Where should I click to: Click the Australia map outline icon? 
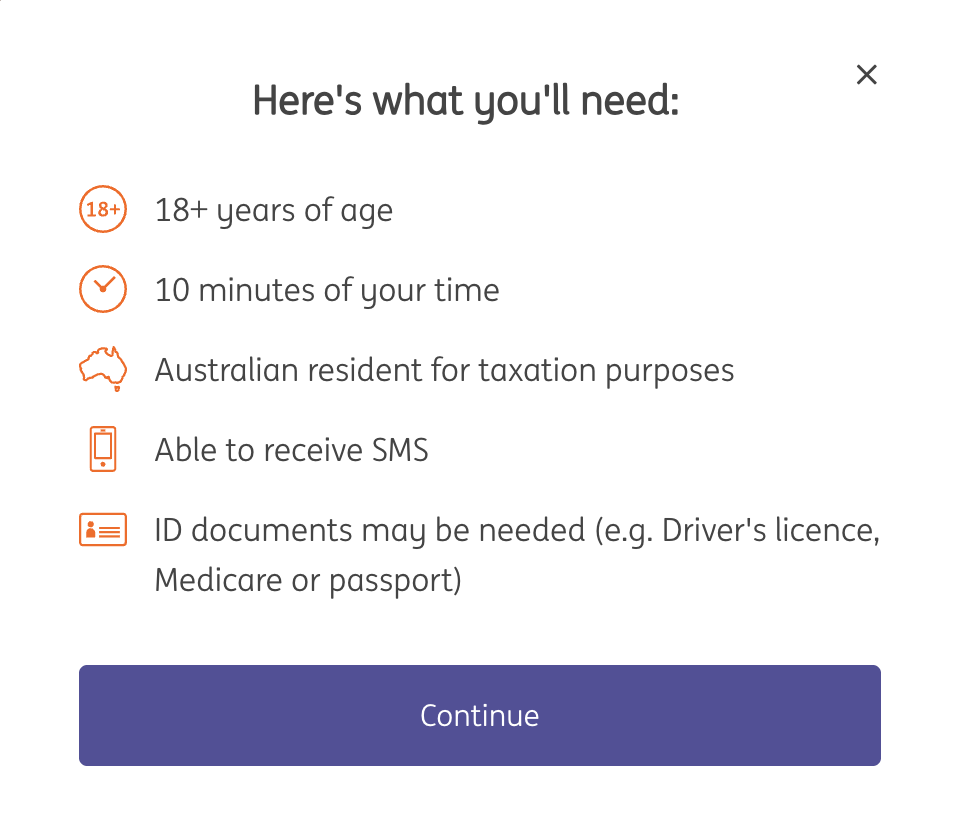pos(103,369)
